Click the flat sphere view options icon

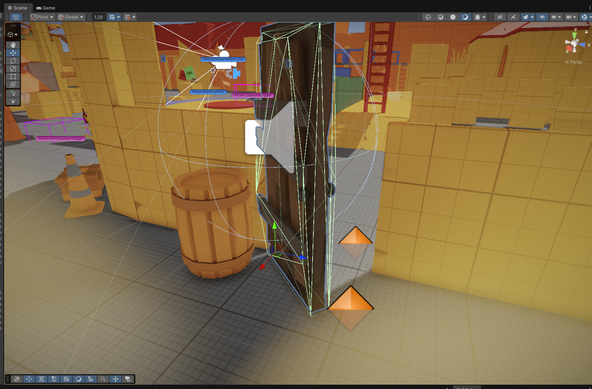pyautogui.click(x=554, y=17)
